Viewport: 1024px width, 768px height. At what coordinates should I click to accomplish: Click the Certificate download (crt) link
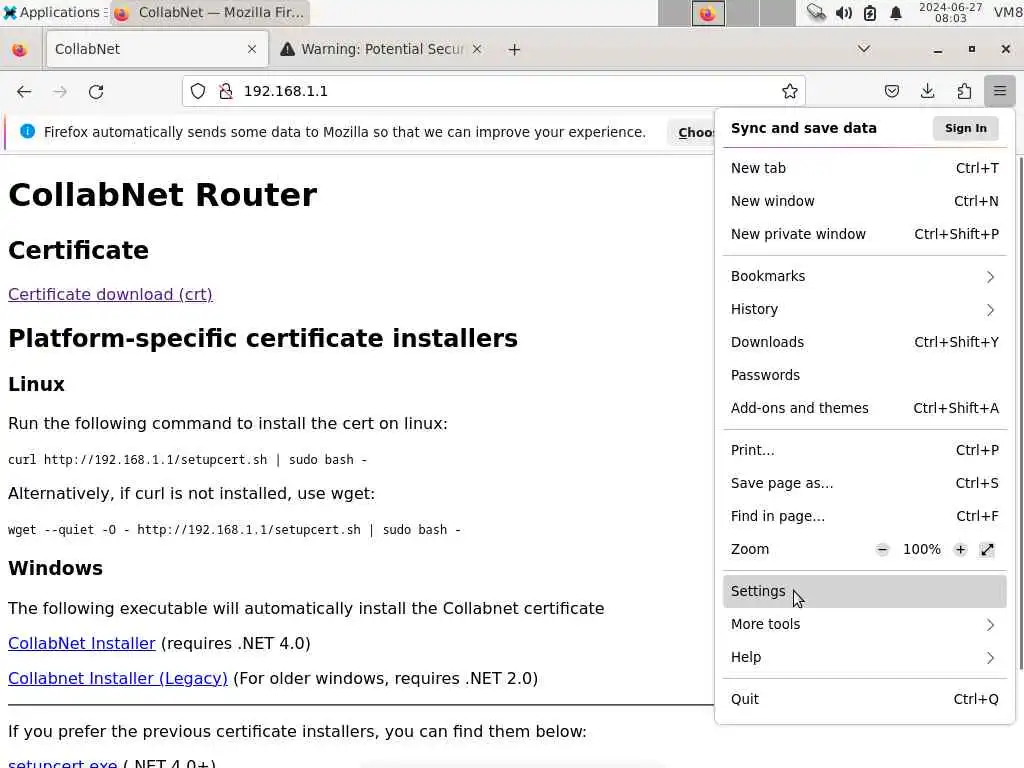tap(110, 295)
